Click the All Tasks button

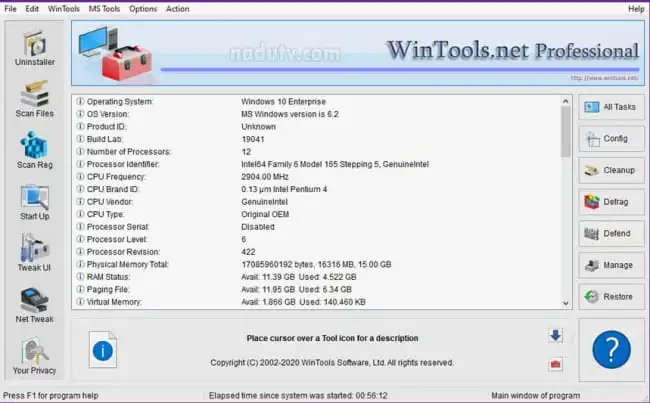click(x=611, y=107)
